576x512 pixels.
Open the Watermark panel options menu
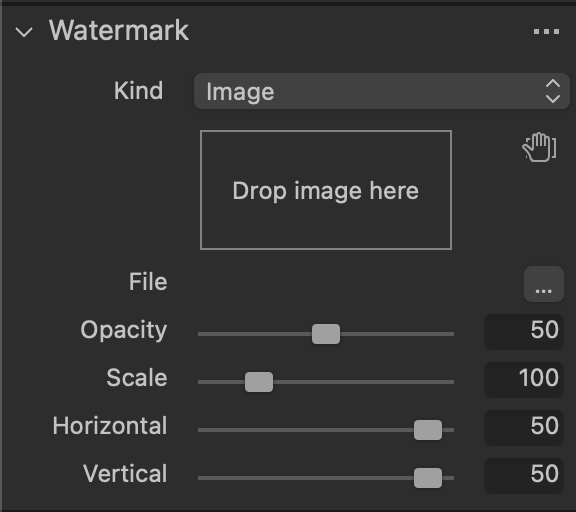coord(546,32)
